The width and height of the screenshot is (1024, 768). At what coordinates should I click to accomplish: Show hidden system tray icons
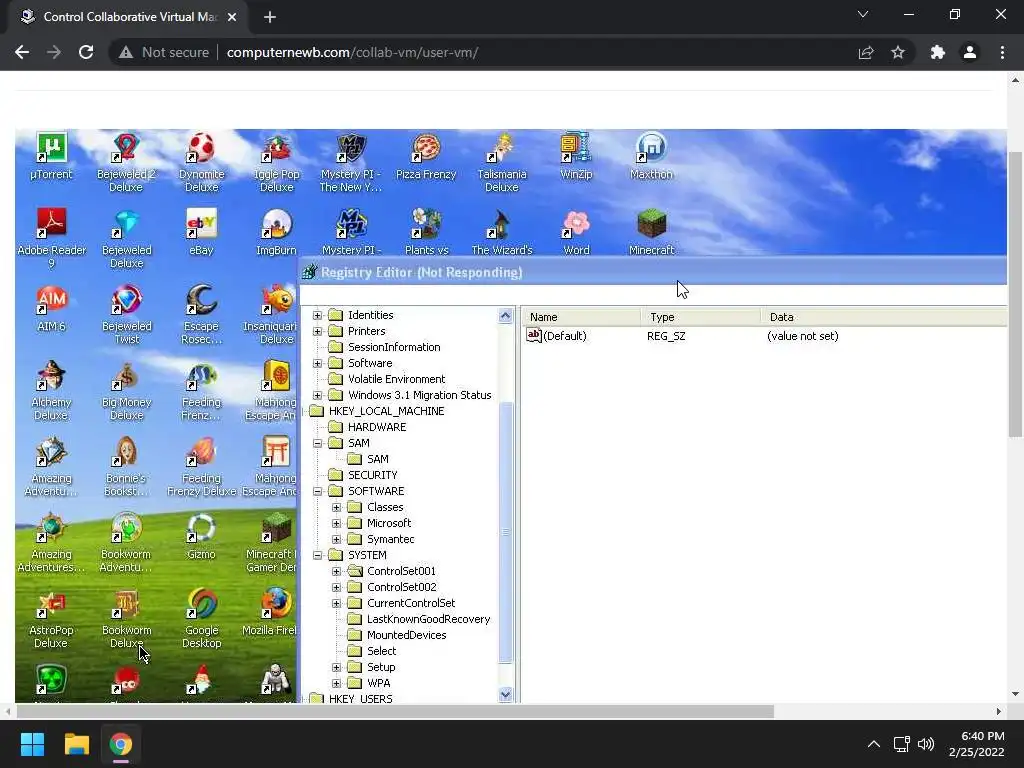[873, 744]
